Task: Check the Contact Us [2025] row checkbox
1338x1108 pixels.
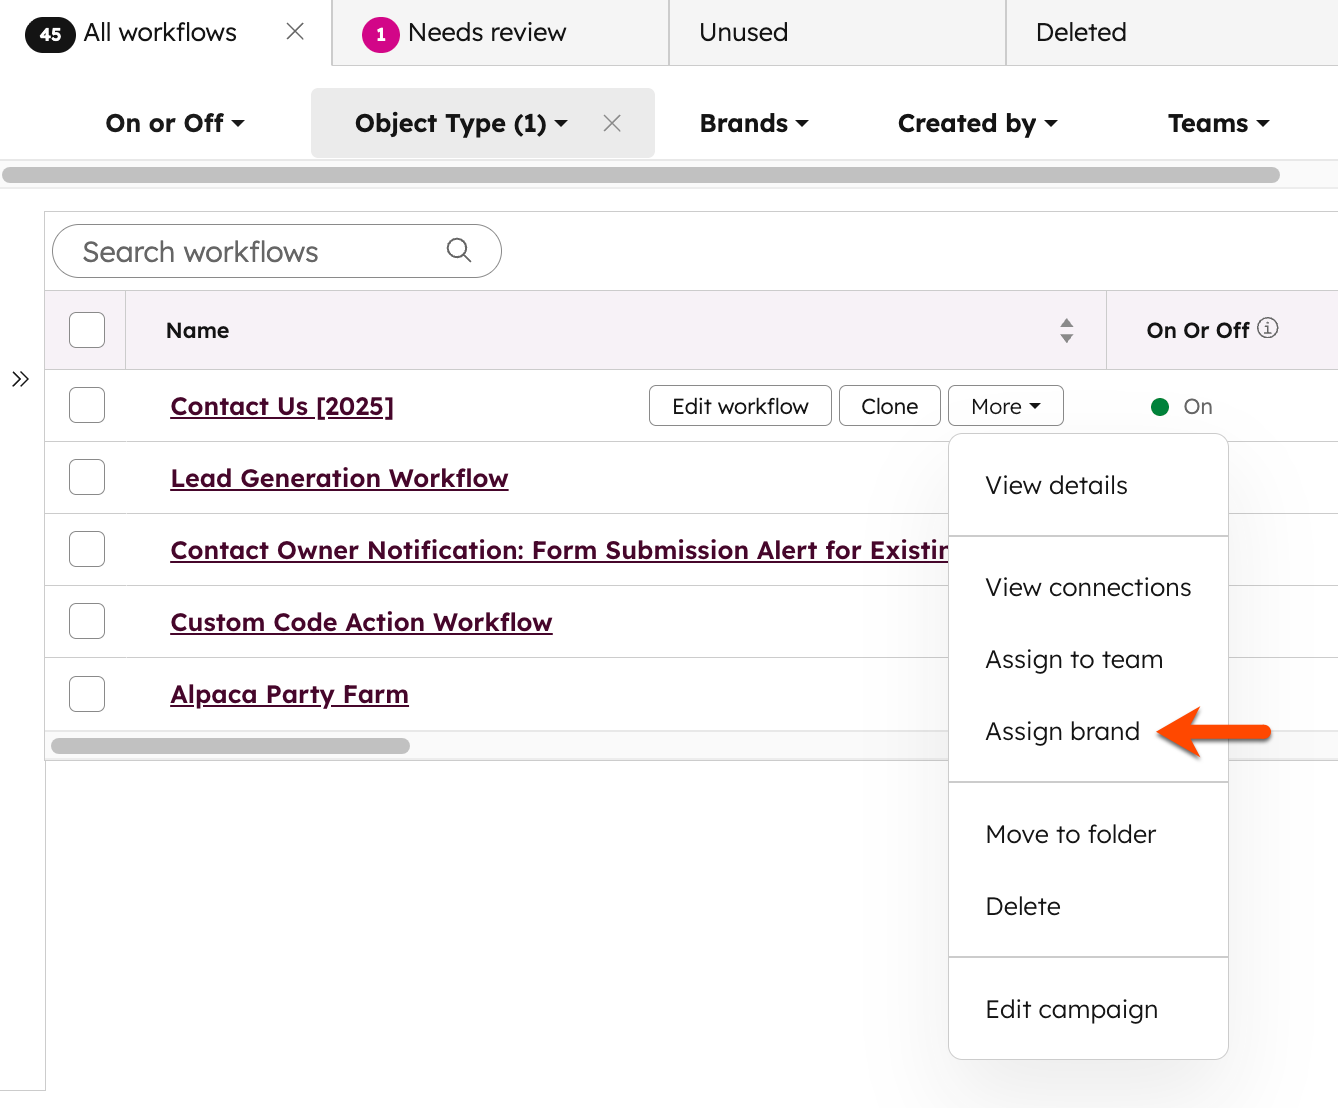Action: (x=86, y=405)
